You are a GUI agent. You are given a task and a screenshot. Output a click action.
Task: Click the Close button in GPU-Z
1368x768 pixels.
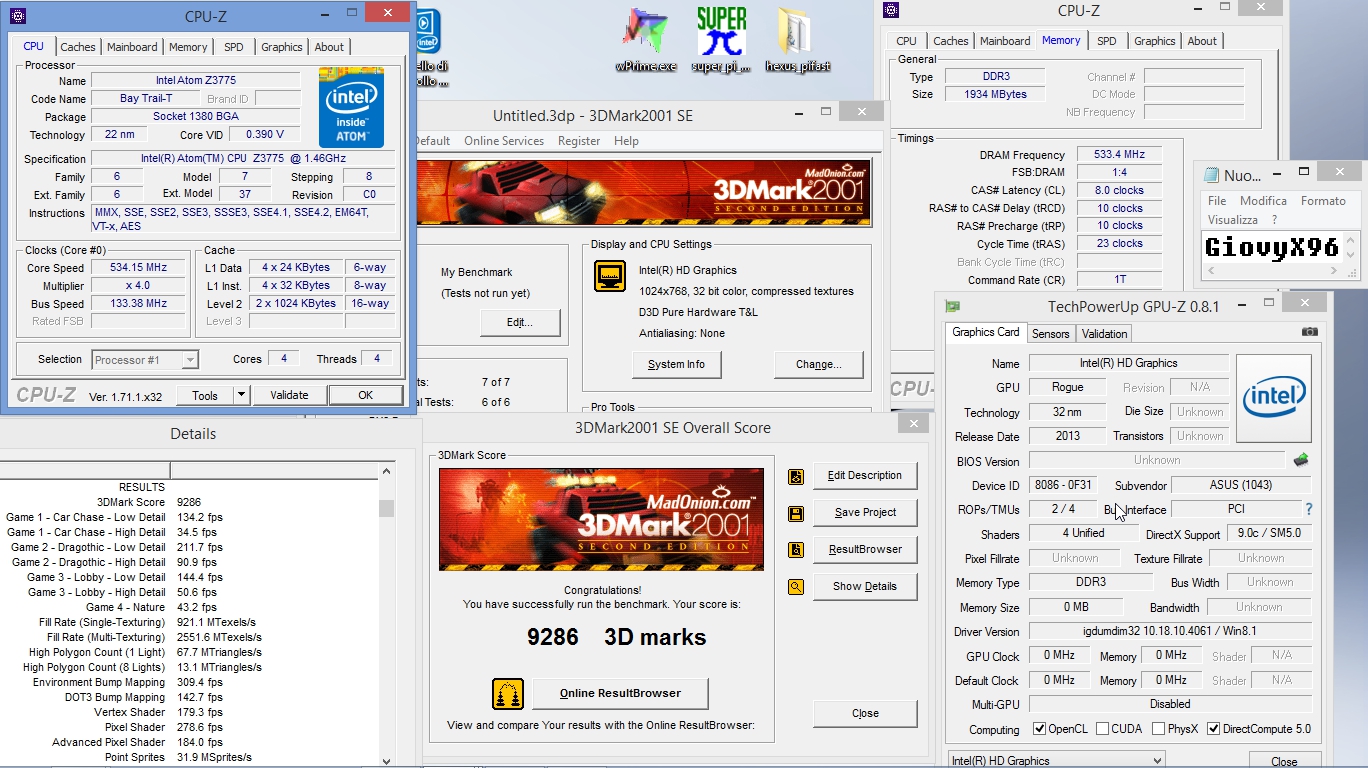tap(1284, 761)
